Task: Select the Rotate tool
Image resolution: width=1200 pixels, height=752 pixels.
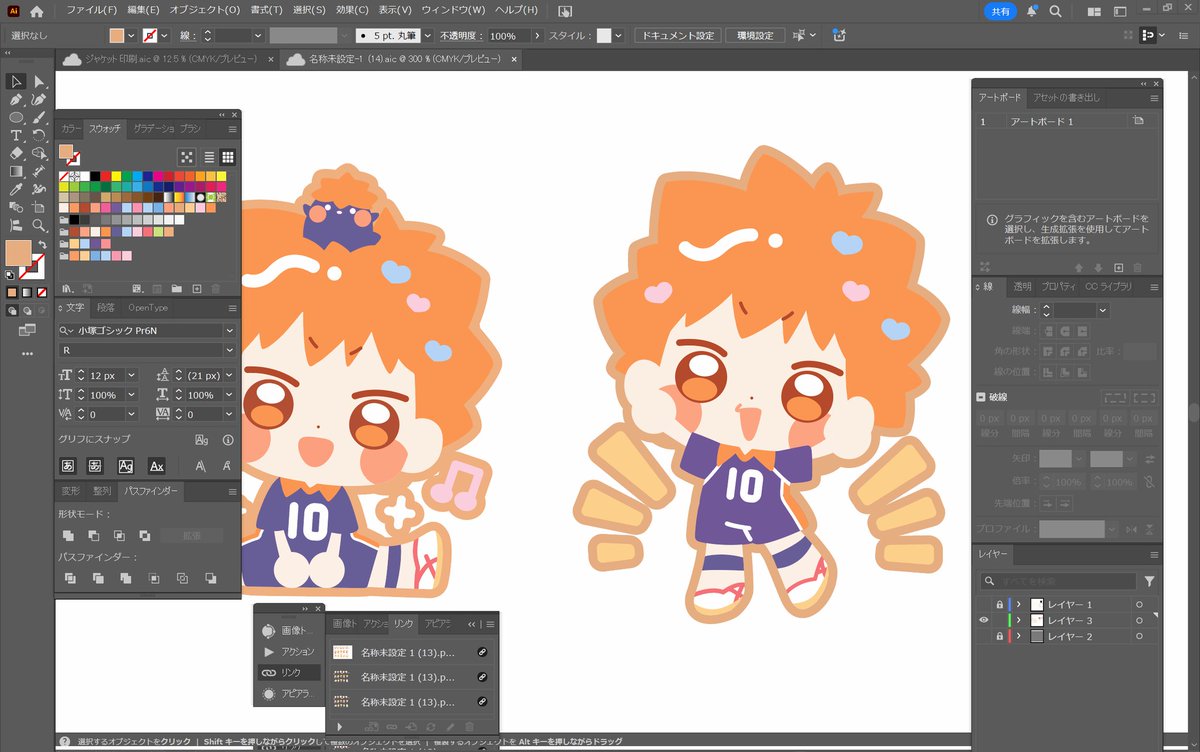Action: (x=39, y=135)
